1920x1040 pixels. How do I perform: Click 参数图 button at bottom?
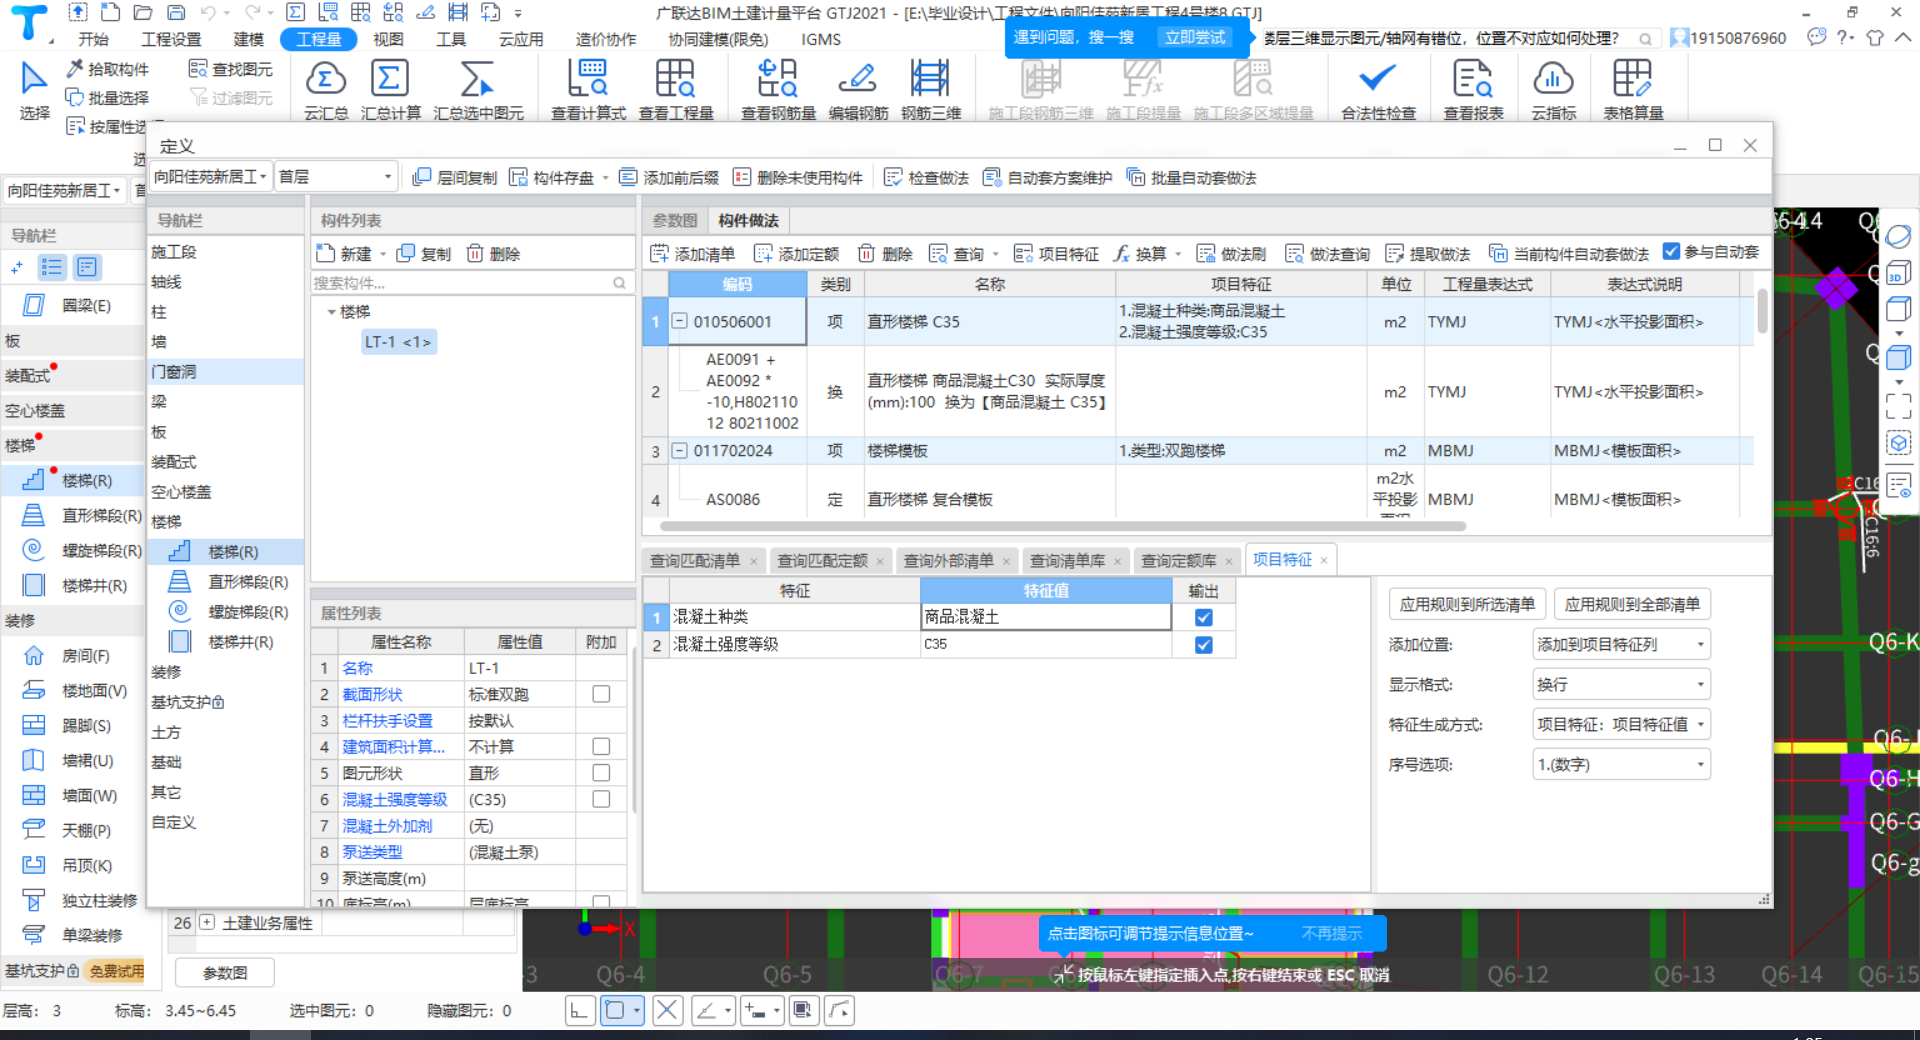click(x=225, y=972)
